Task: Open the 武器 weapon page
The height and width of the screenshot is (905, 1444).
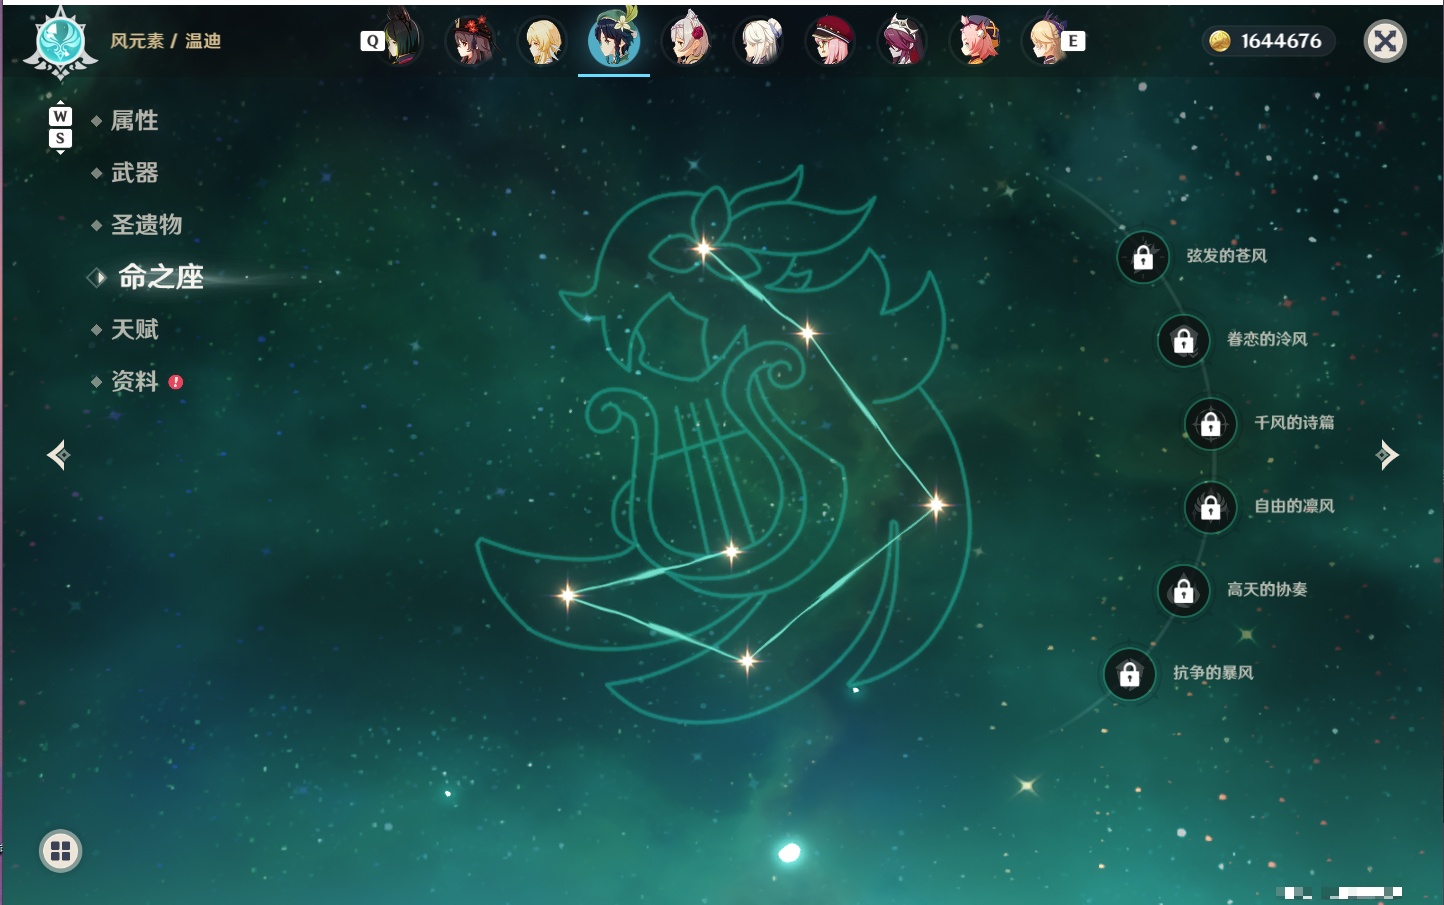Action: [134, 173]
